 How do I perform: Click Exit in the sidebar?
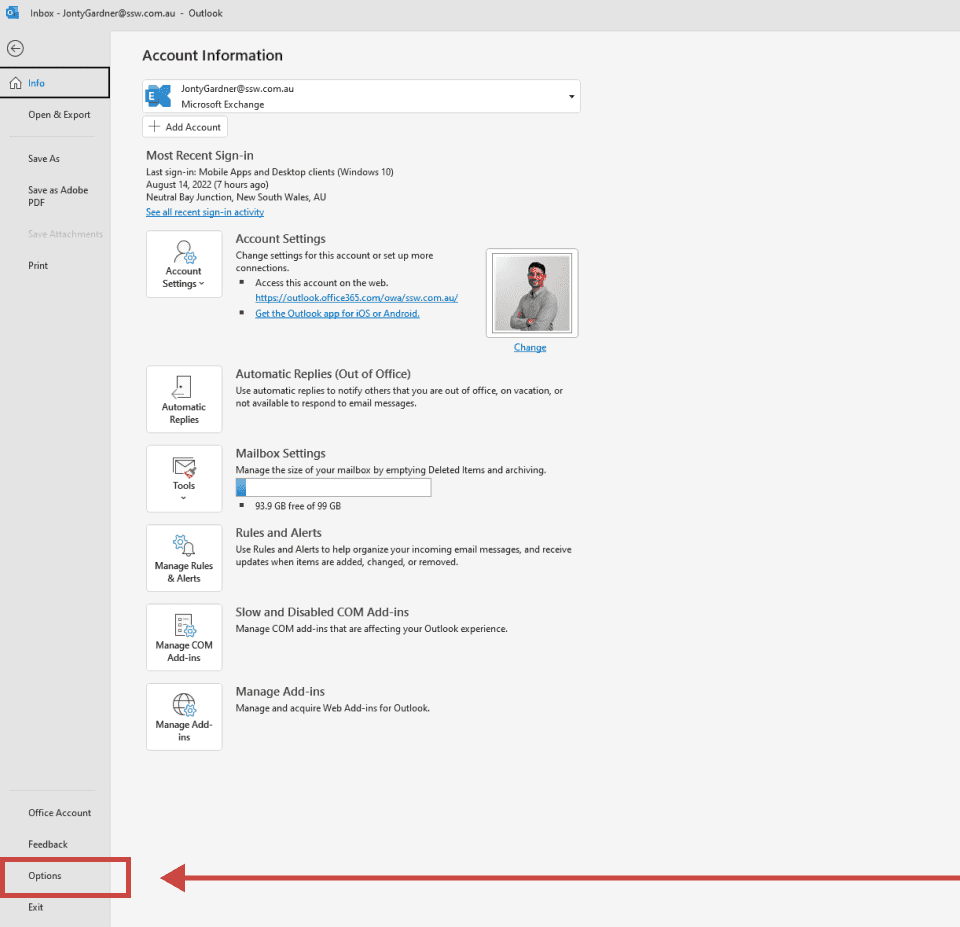coord(36,907)
